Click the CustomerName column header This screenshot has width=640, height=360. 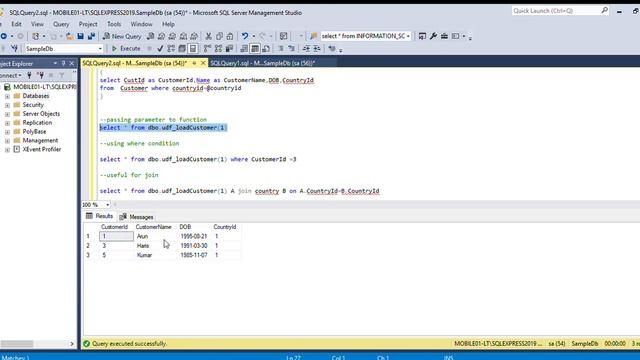point(153,227)
